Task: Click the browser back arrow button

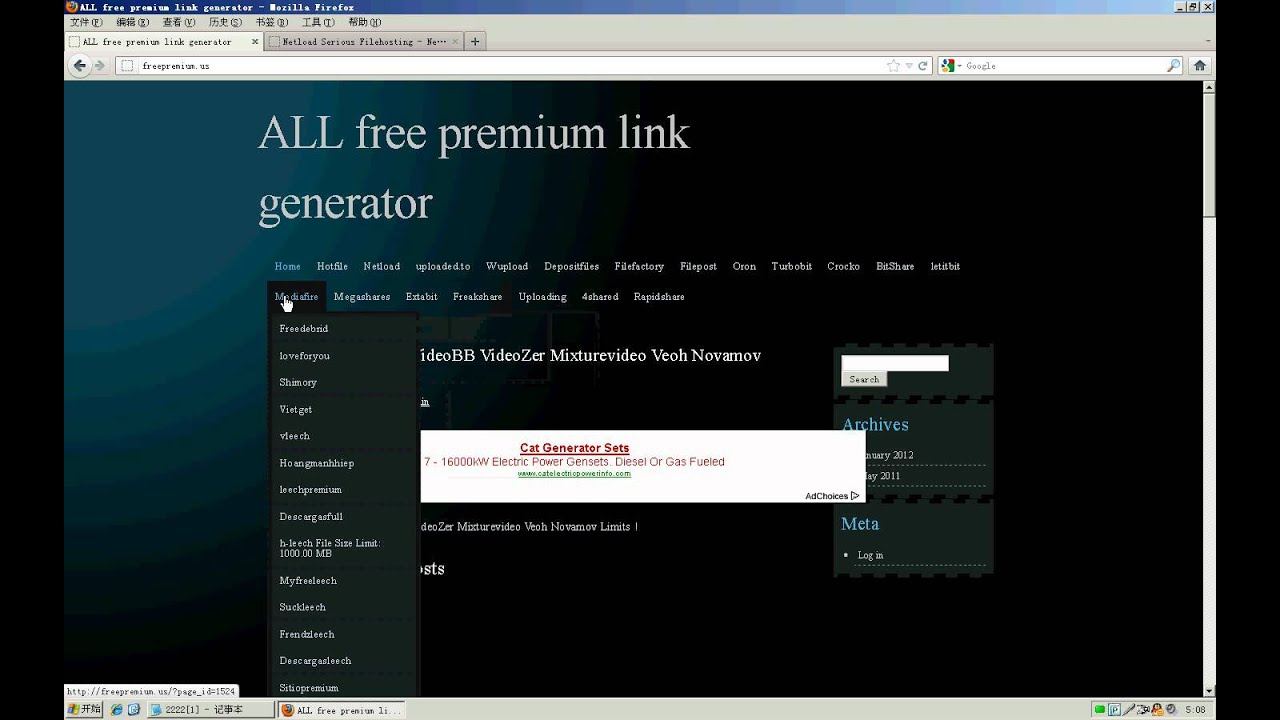Action: click(80, 65)
